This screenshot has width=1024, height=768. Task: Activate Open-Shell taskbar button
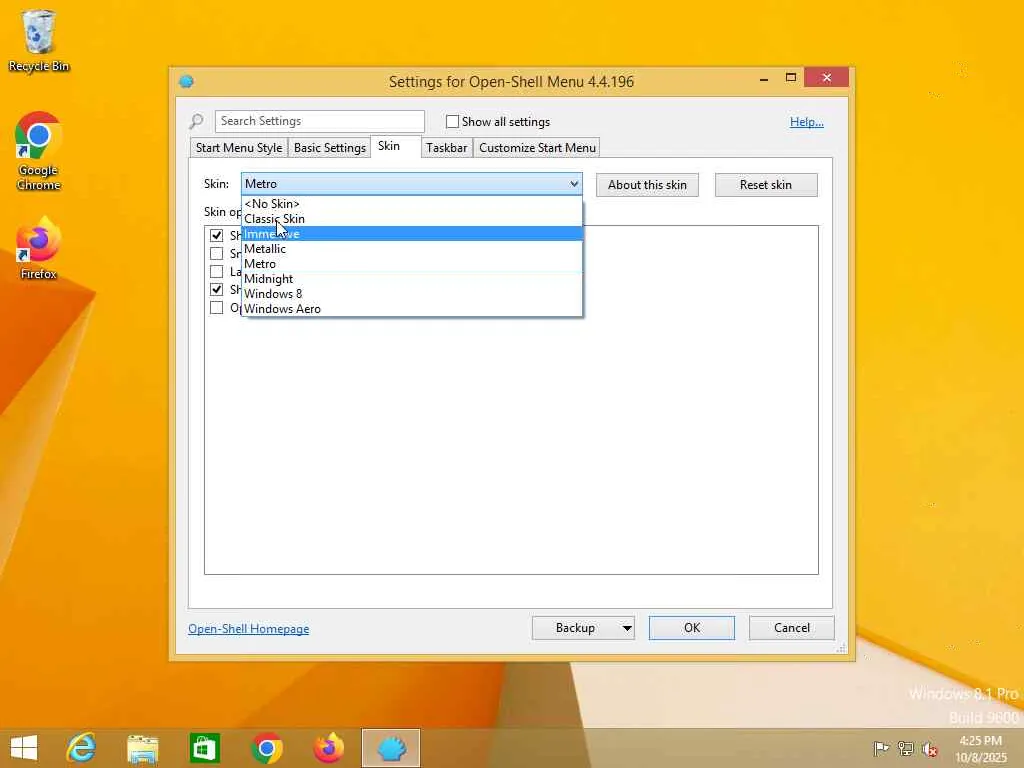(x=391, y=748)
